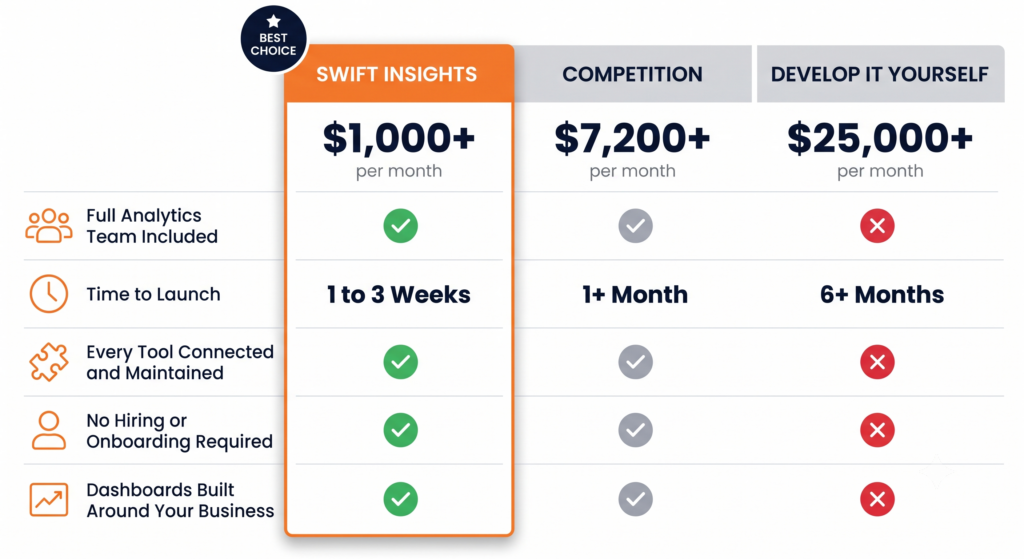
Task: Click the green check for No Hiring row
Action: pos(400,430)
